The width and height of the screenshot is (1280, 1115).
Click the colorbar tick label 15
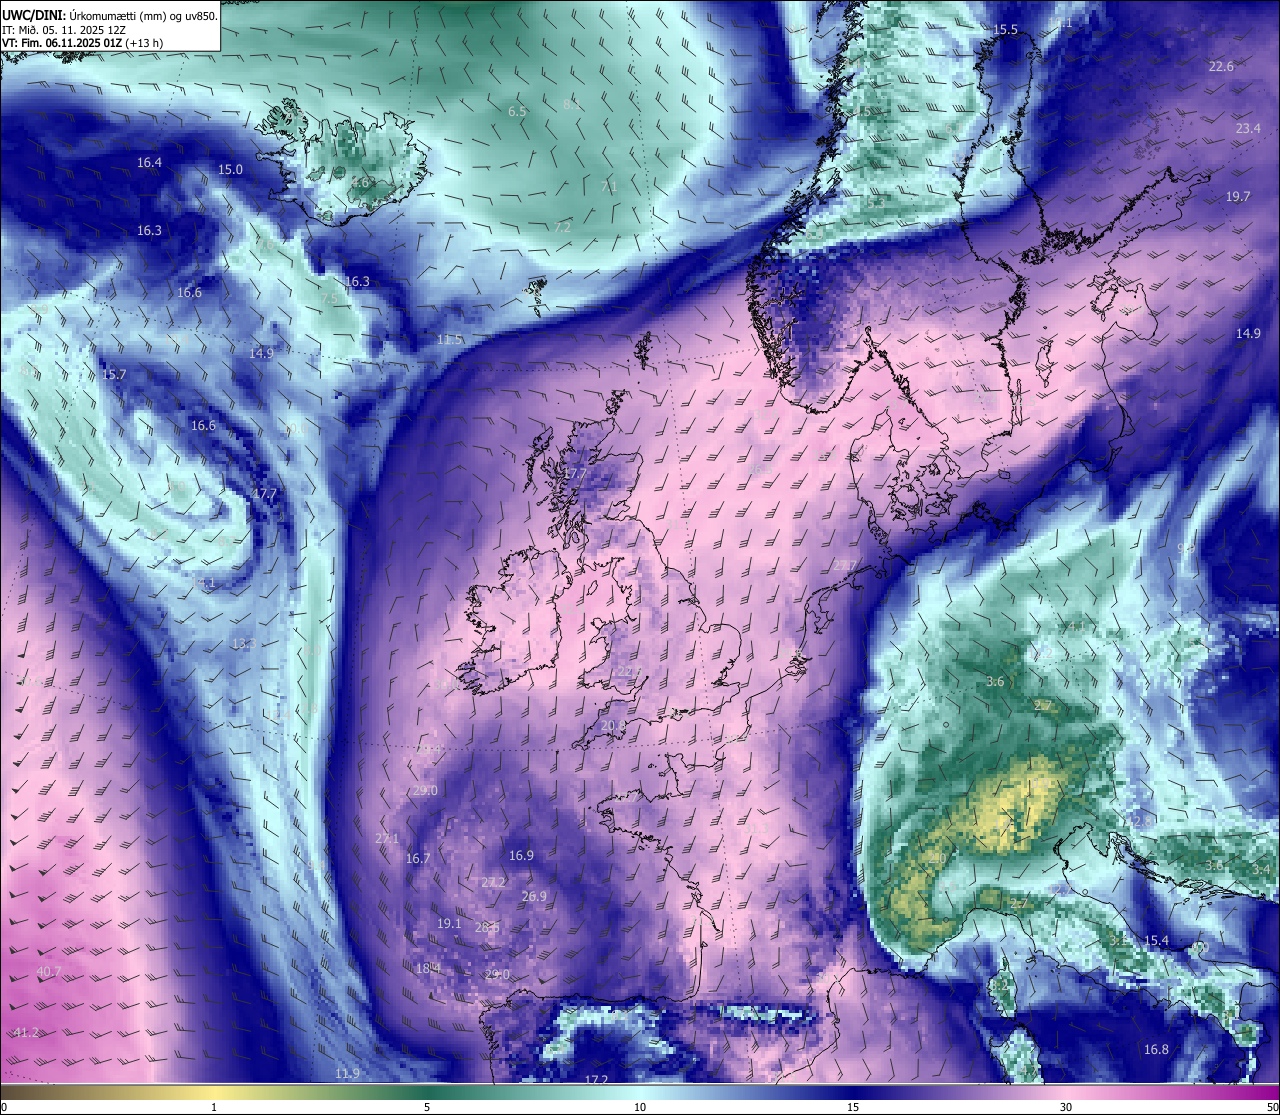tap(853, 1107)
